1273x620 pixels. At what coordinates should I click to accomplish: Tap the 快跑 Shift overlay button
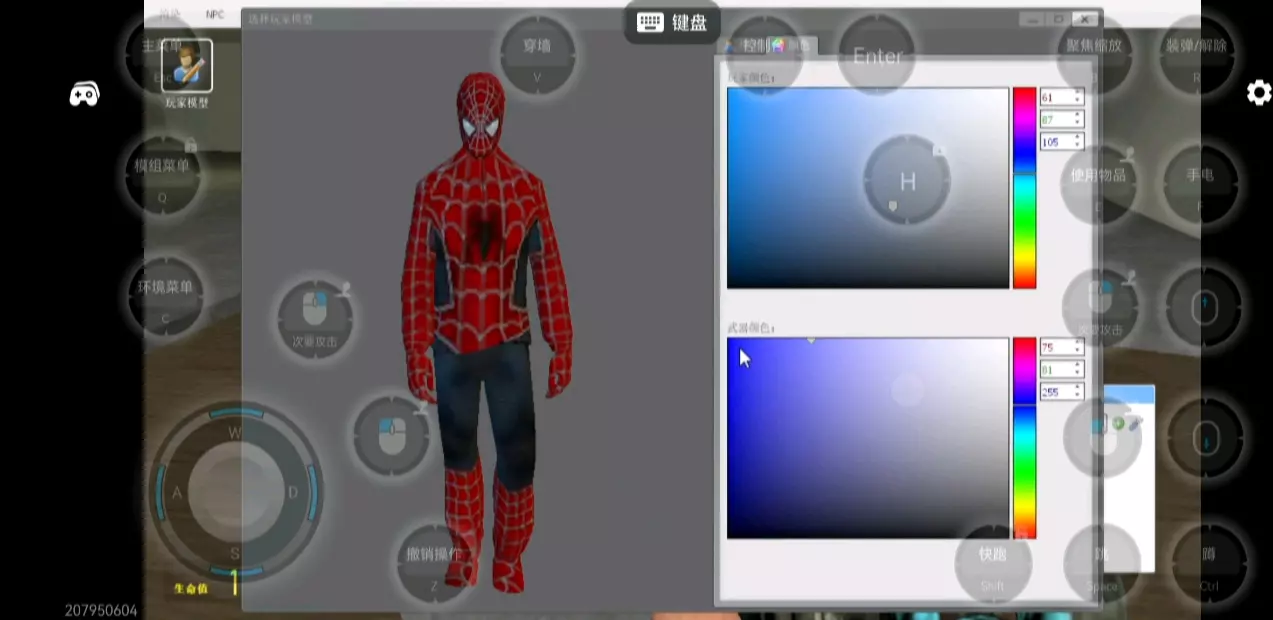tap(993, 565)
